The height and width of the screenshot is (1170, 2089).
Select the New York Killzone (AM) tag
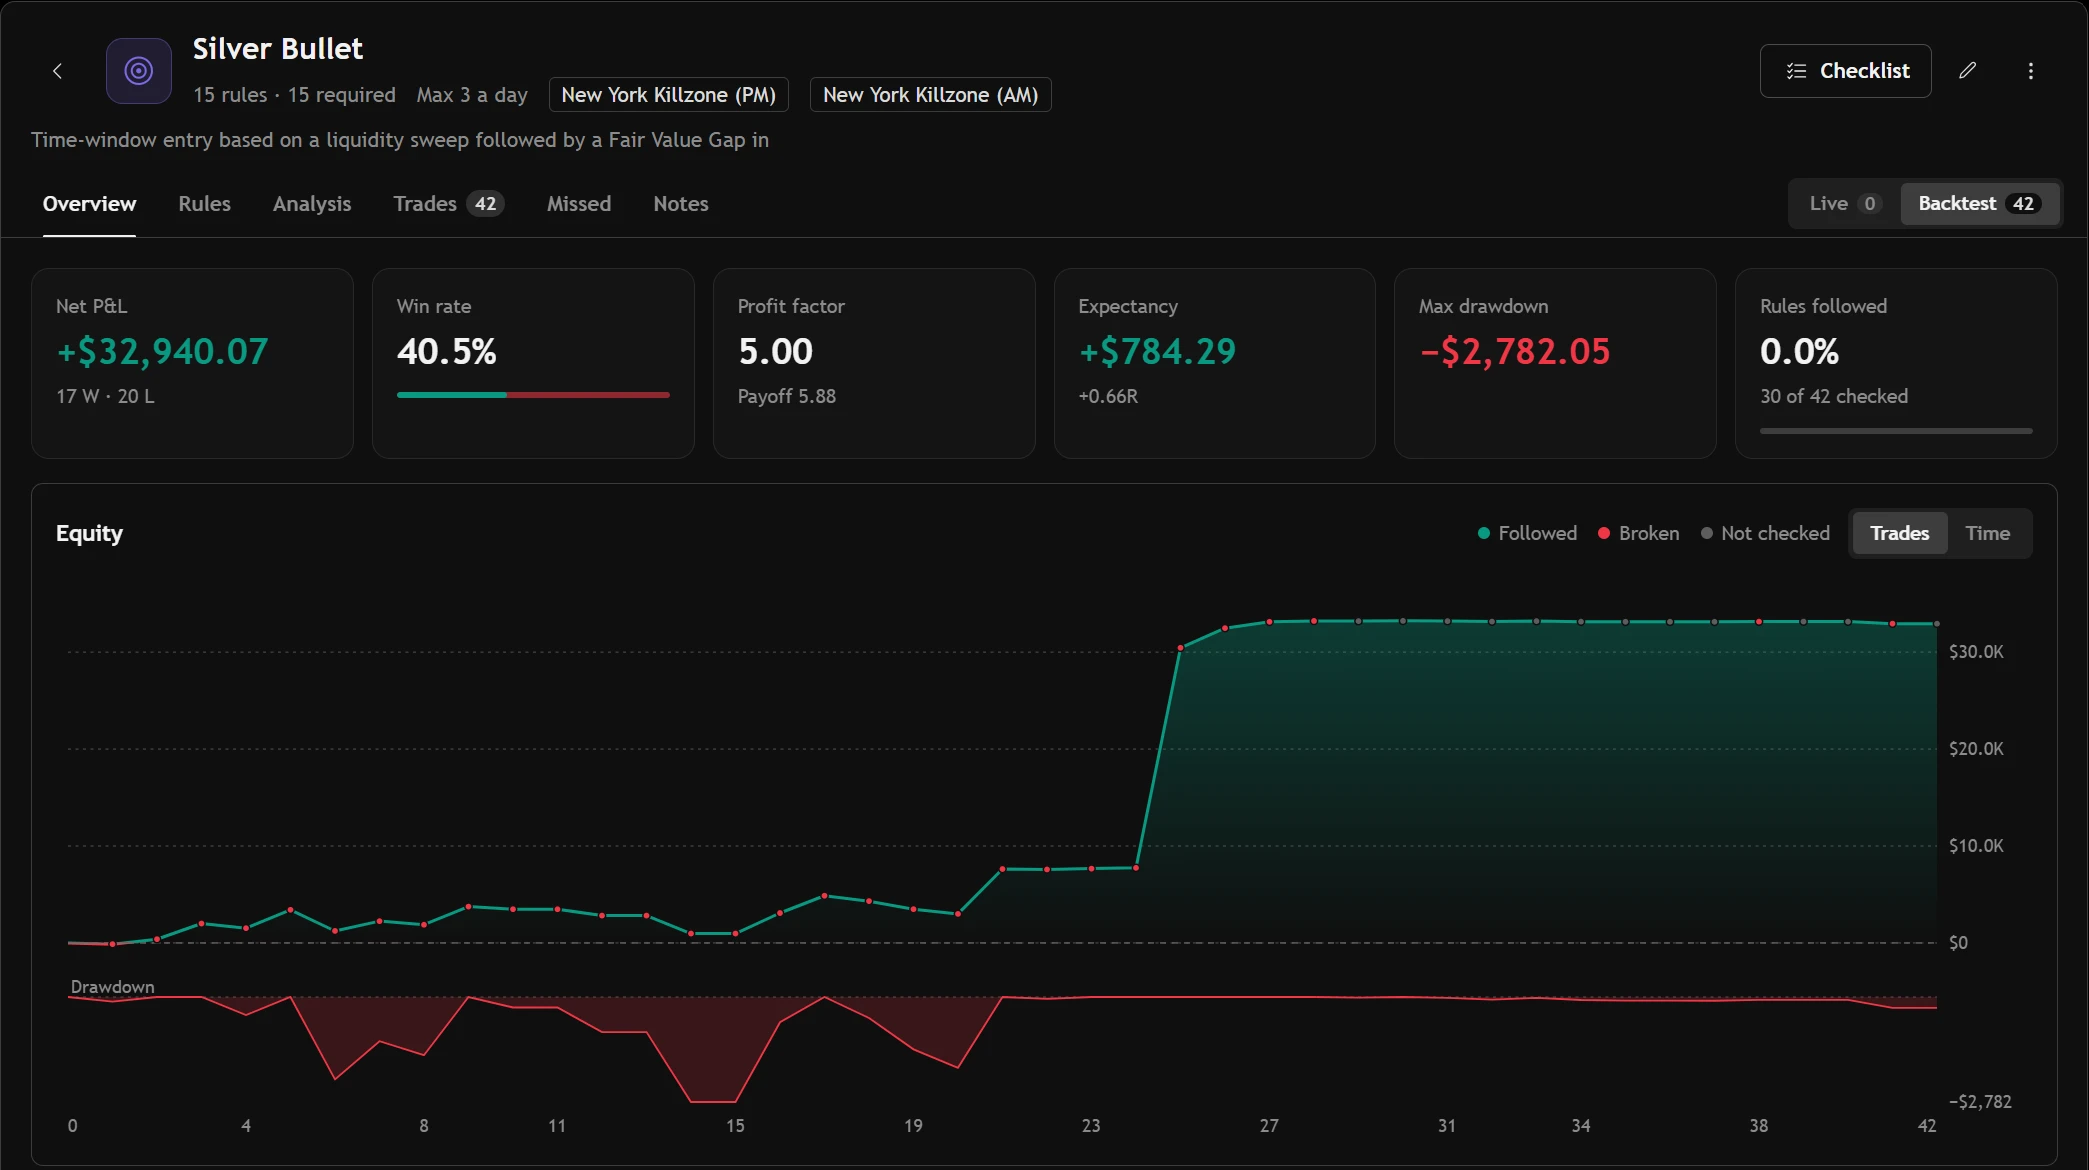pyautogui.click(x=930, y=95)
